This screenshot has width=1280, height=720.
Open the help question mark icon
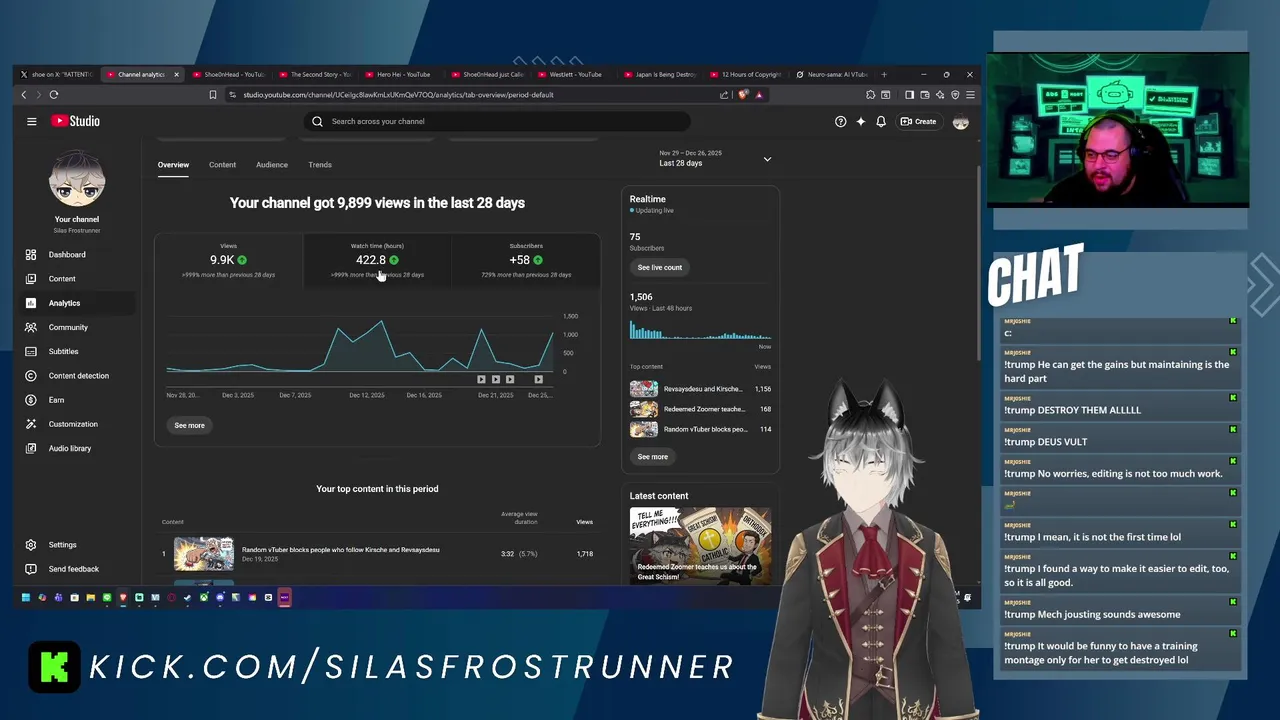coord(840,121)
